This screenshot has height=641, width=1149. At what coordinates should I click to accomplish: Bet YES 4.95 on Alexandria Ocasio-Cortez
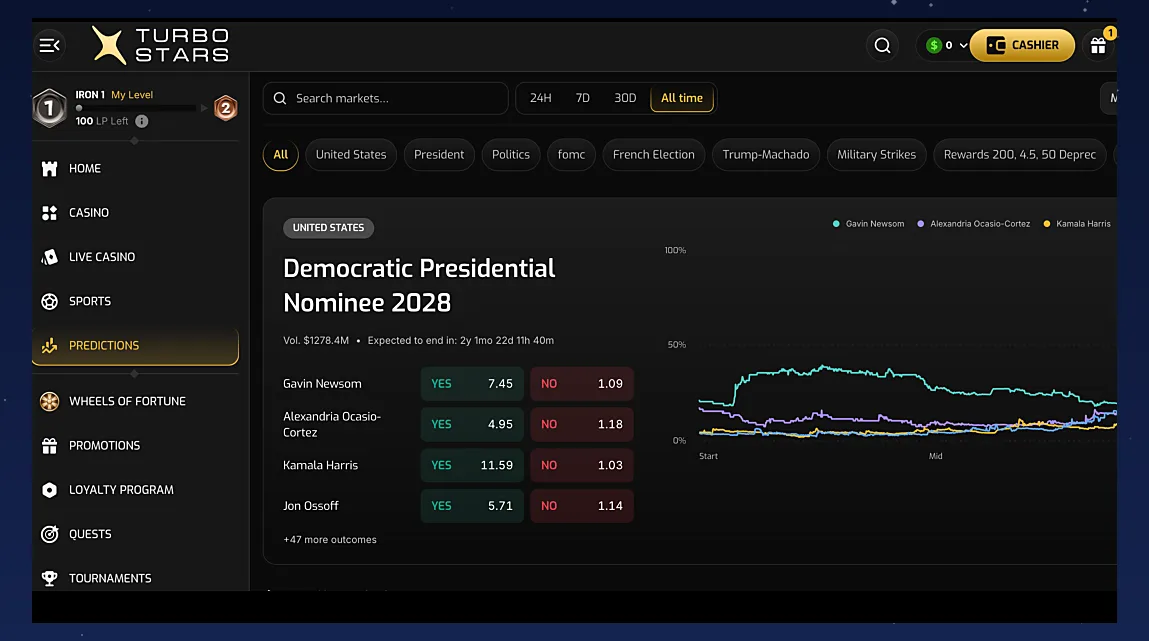coord(472,424)
